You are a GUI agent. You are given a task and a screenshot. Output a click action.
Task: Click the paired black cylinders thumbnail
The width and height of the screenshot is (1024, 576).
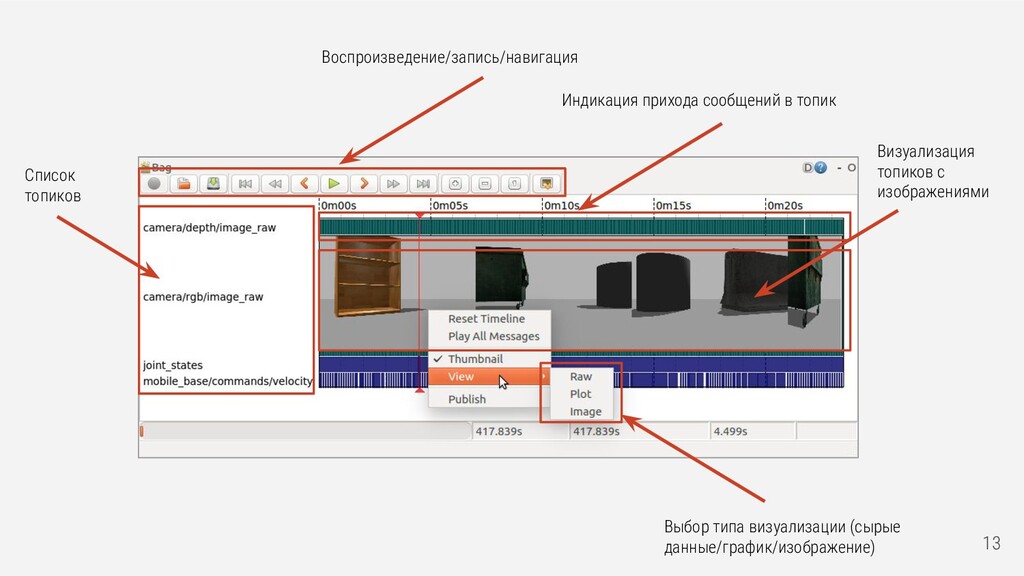(643, 283)
